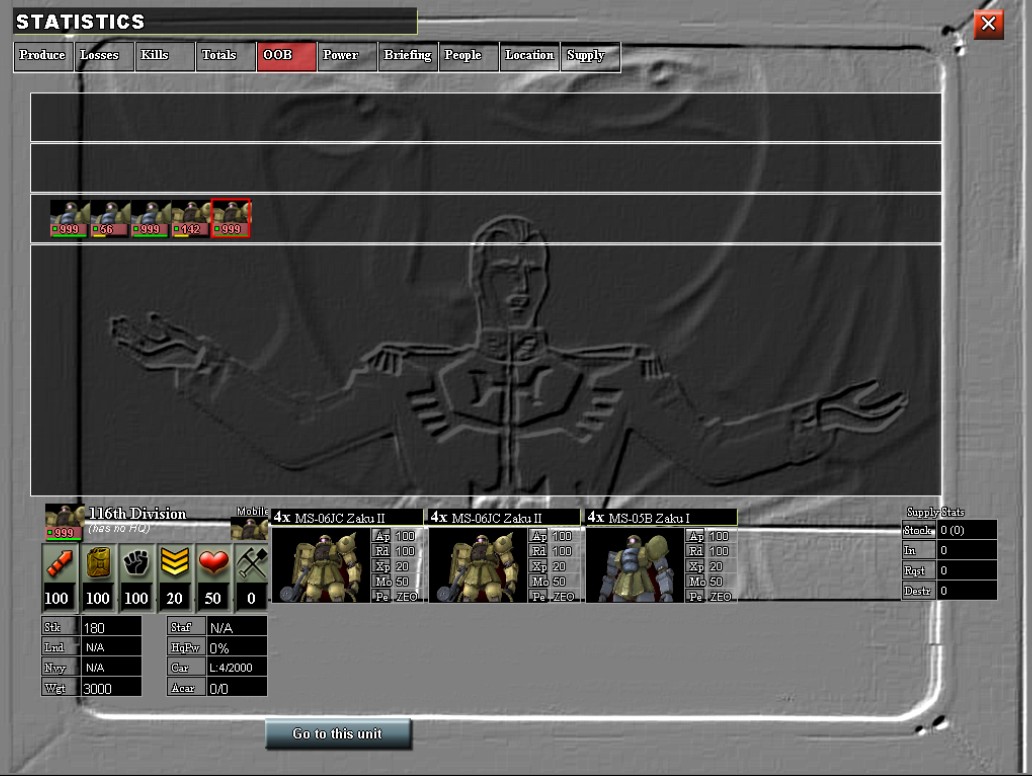This screenshot has height=776, width=1032.
Task: Open the Briefing tab
Action: 407,56
